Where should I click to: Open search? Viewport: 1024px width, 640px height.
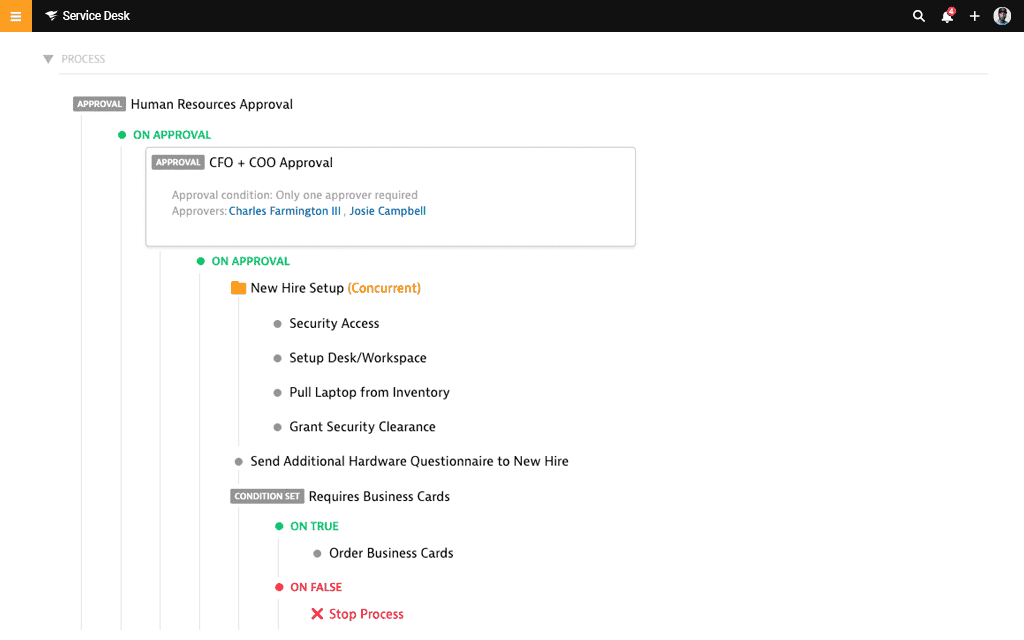click(x=918, y=16)
